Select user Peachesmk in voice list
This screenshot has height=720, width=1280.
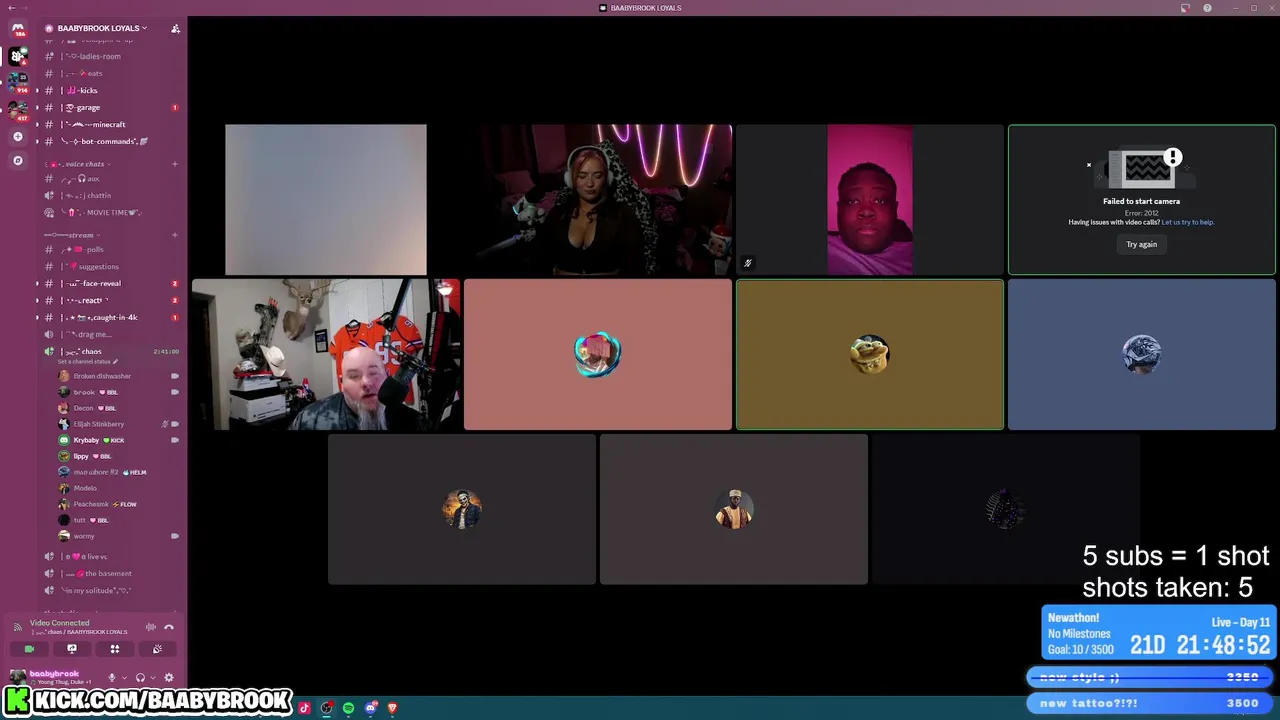[118, 504]
